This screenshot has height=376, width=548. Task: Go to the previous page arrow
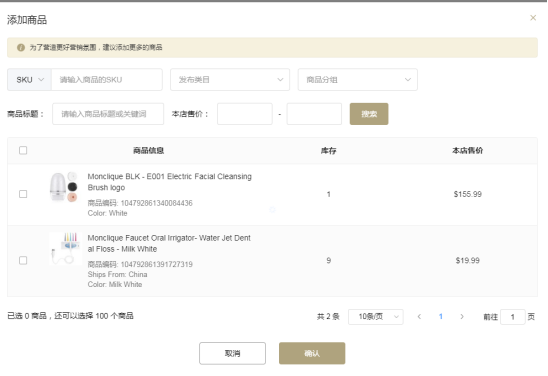point(419,317)
